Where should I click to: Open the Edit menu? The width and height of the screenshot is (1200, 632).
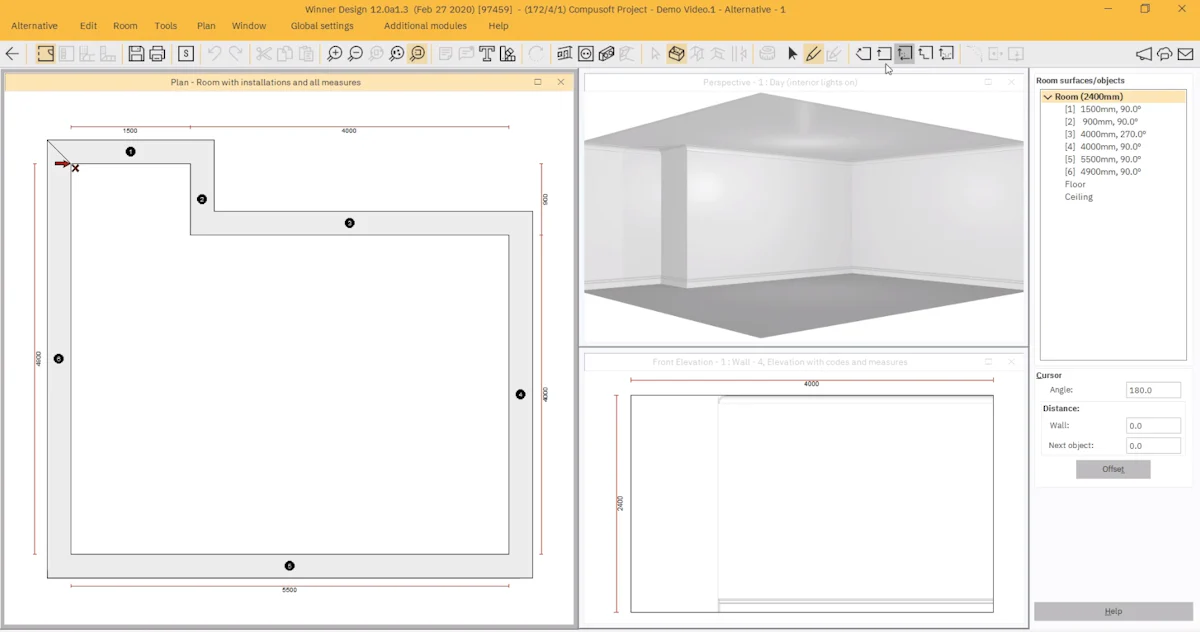(x=88, y=26)
